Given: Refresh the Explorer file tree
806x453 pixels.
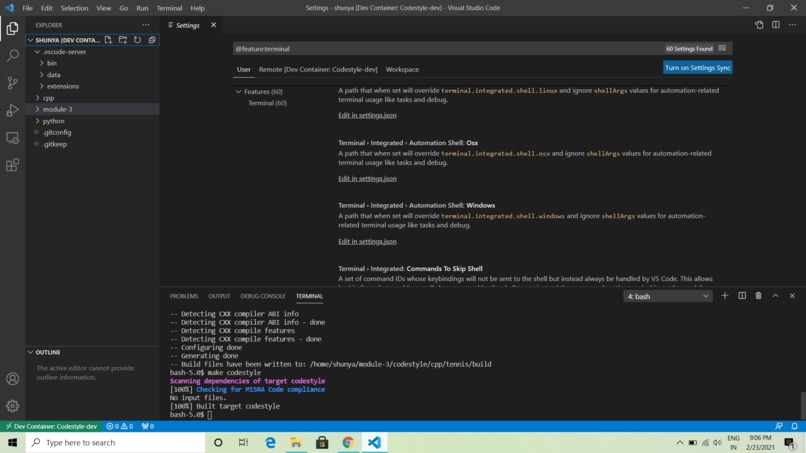Looking at the screenshot, I should [x=137, y=40].
